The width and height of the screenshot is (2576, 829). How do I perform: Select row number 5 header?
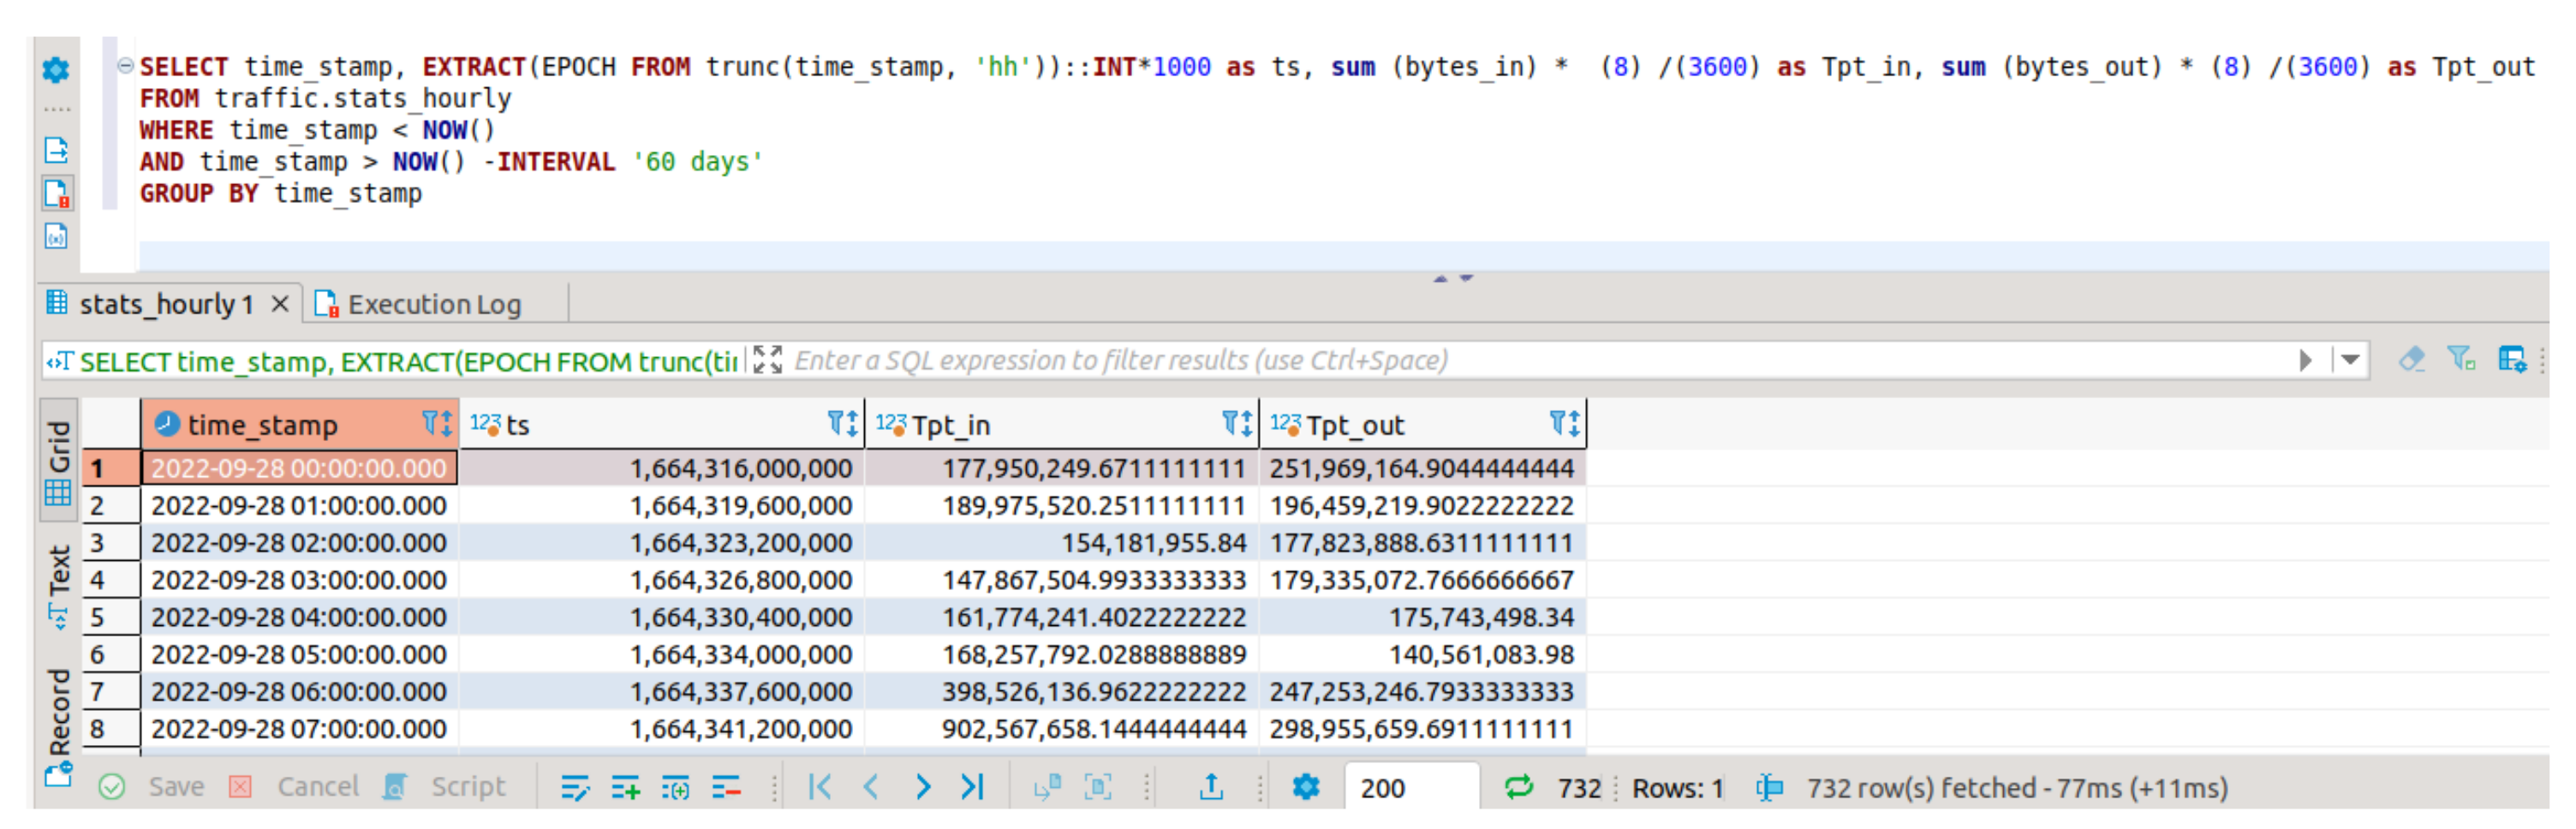[111, 617]
